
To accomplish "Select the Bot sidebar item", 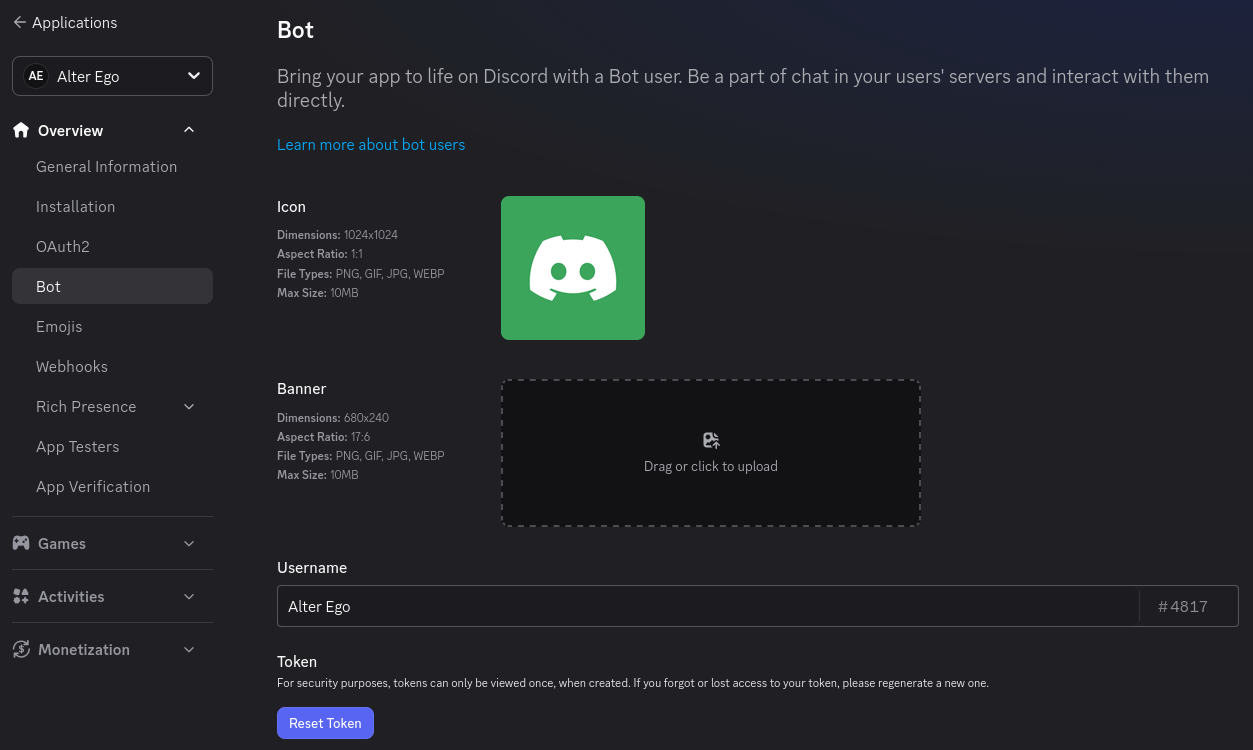I will 112,286.
